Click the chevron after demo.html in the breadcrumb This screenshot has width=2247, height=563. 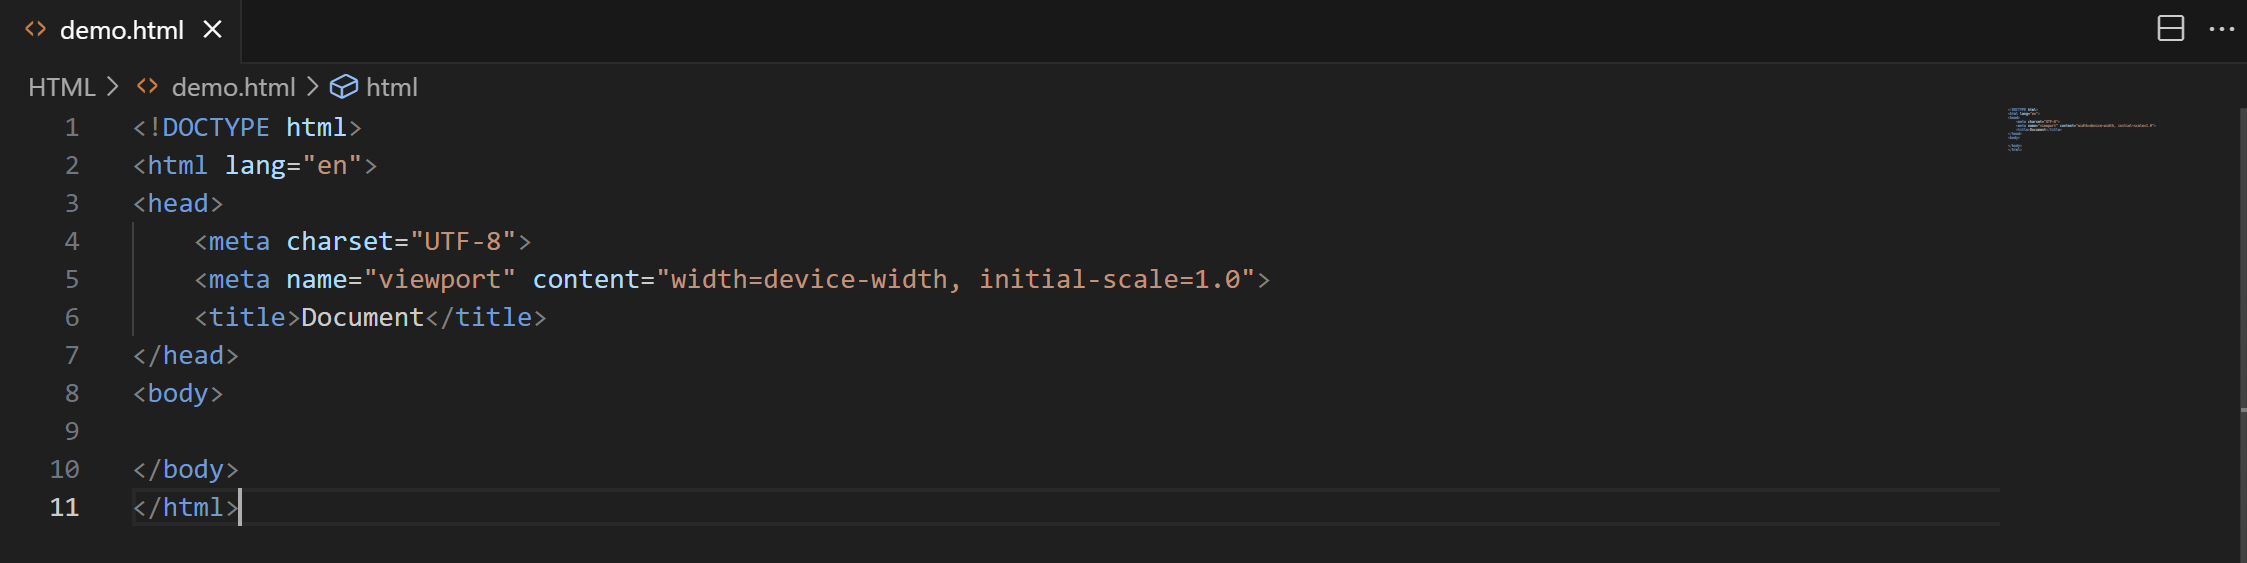point(313,87)
